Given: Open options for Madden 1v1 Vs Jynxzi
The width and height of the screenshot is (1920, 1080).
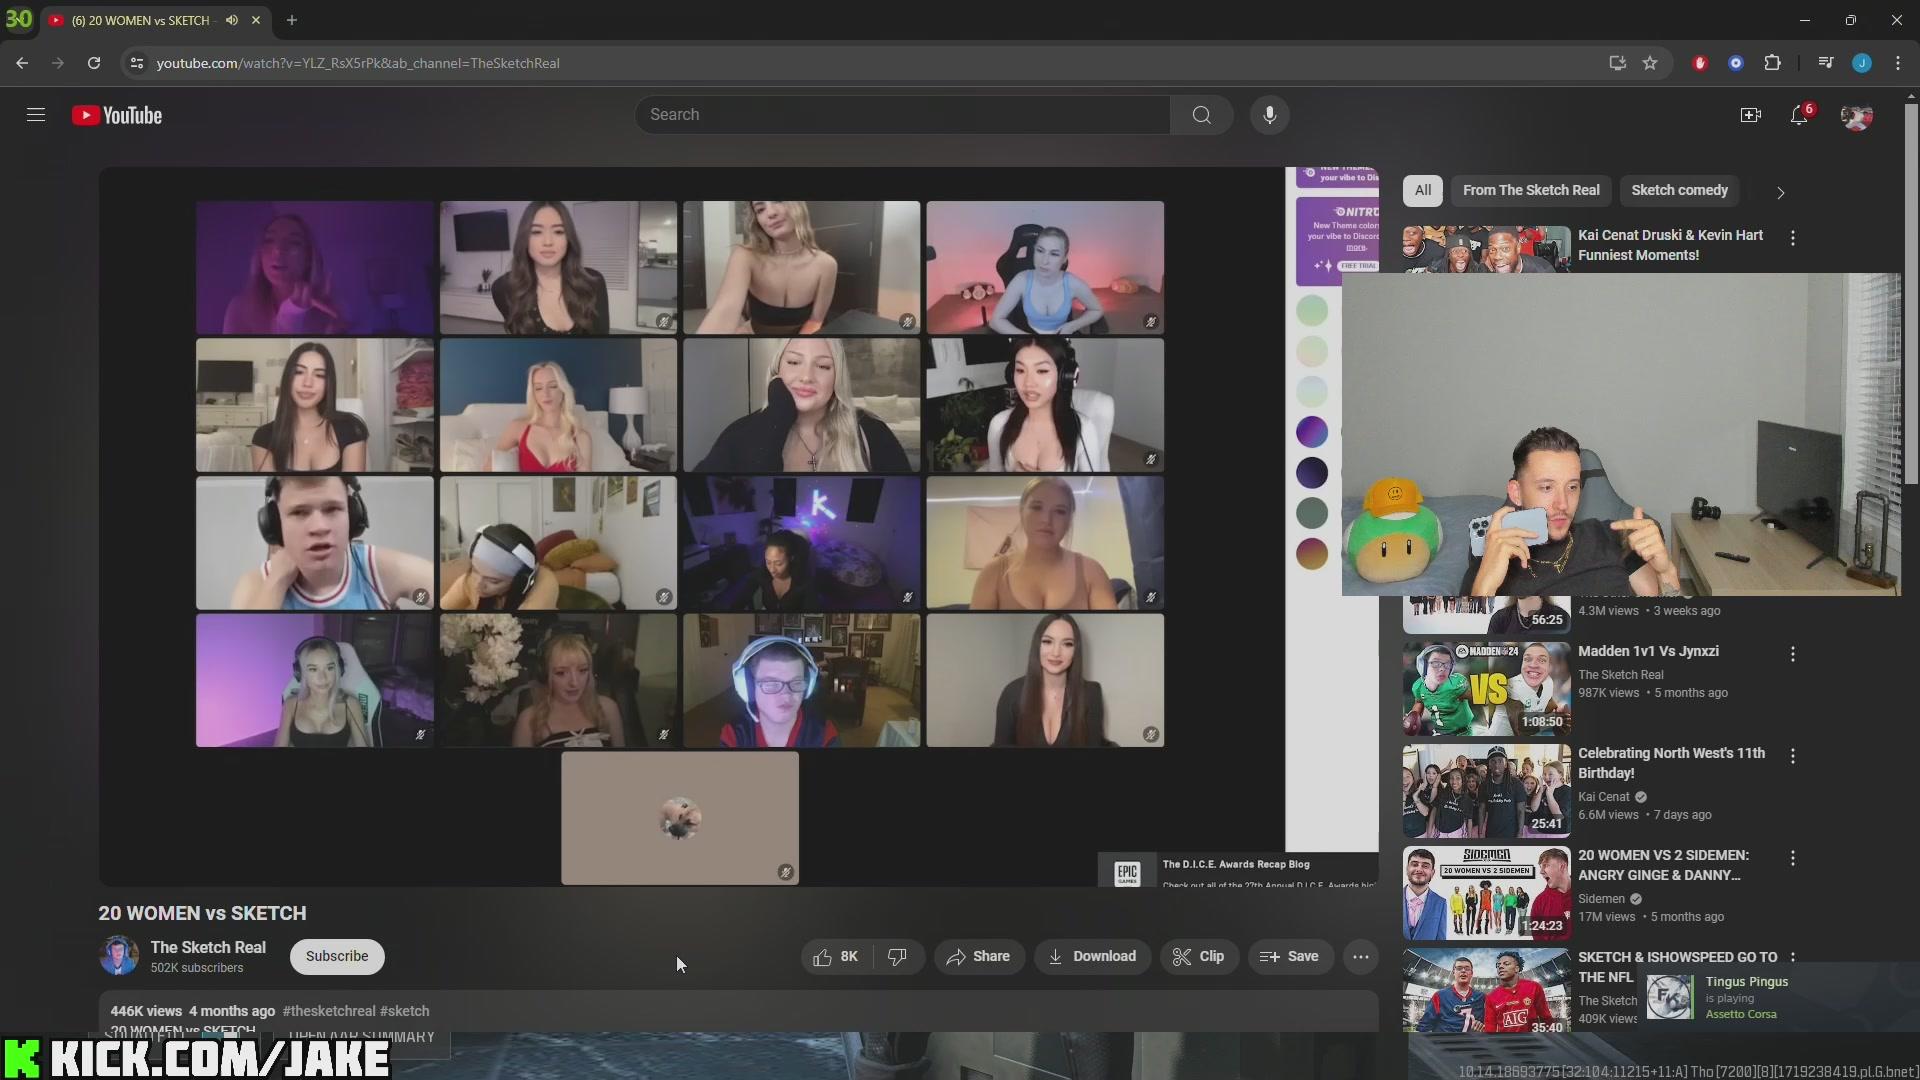Looking at the screenshot, I should pos(1792,654).
